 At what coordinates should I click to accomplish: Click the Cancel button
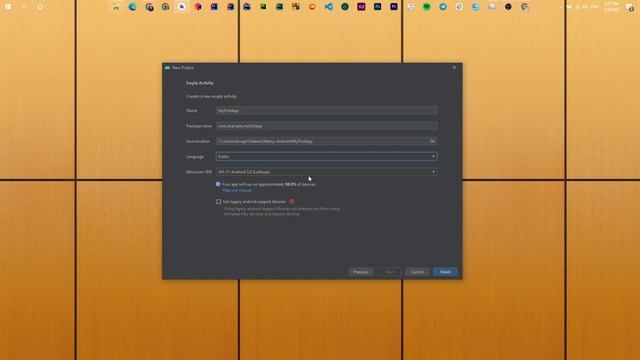tap(417, 272)
